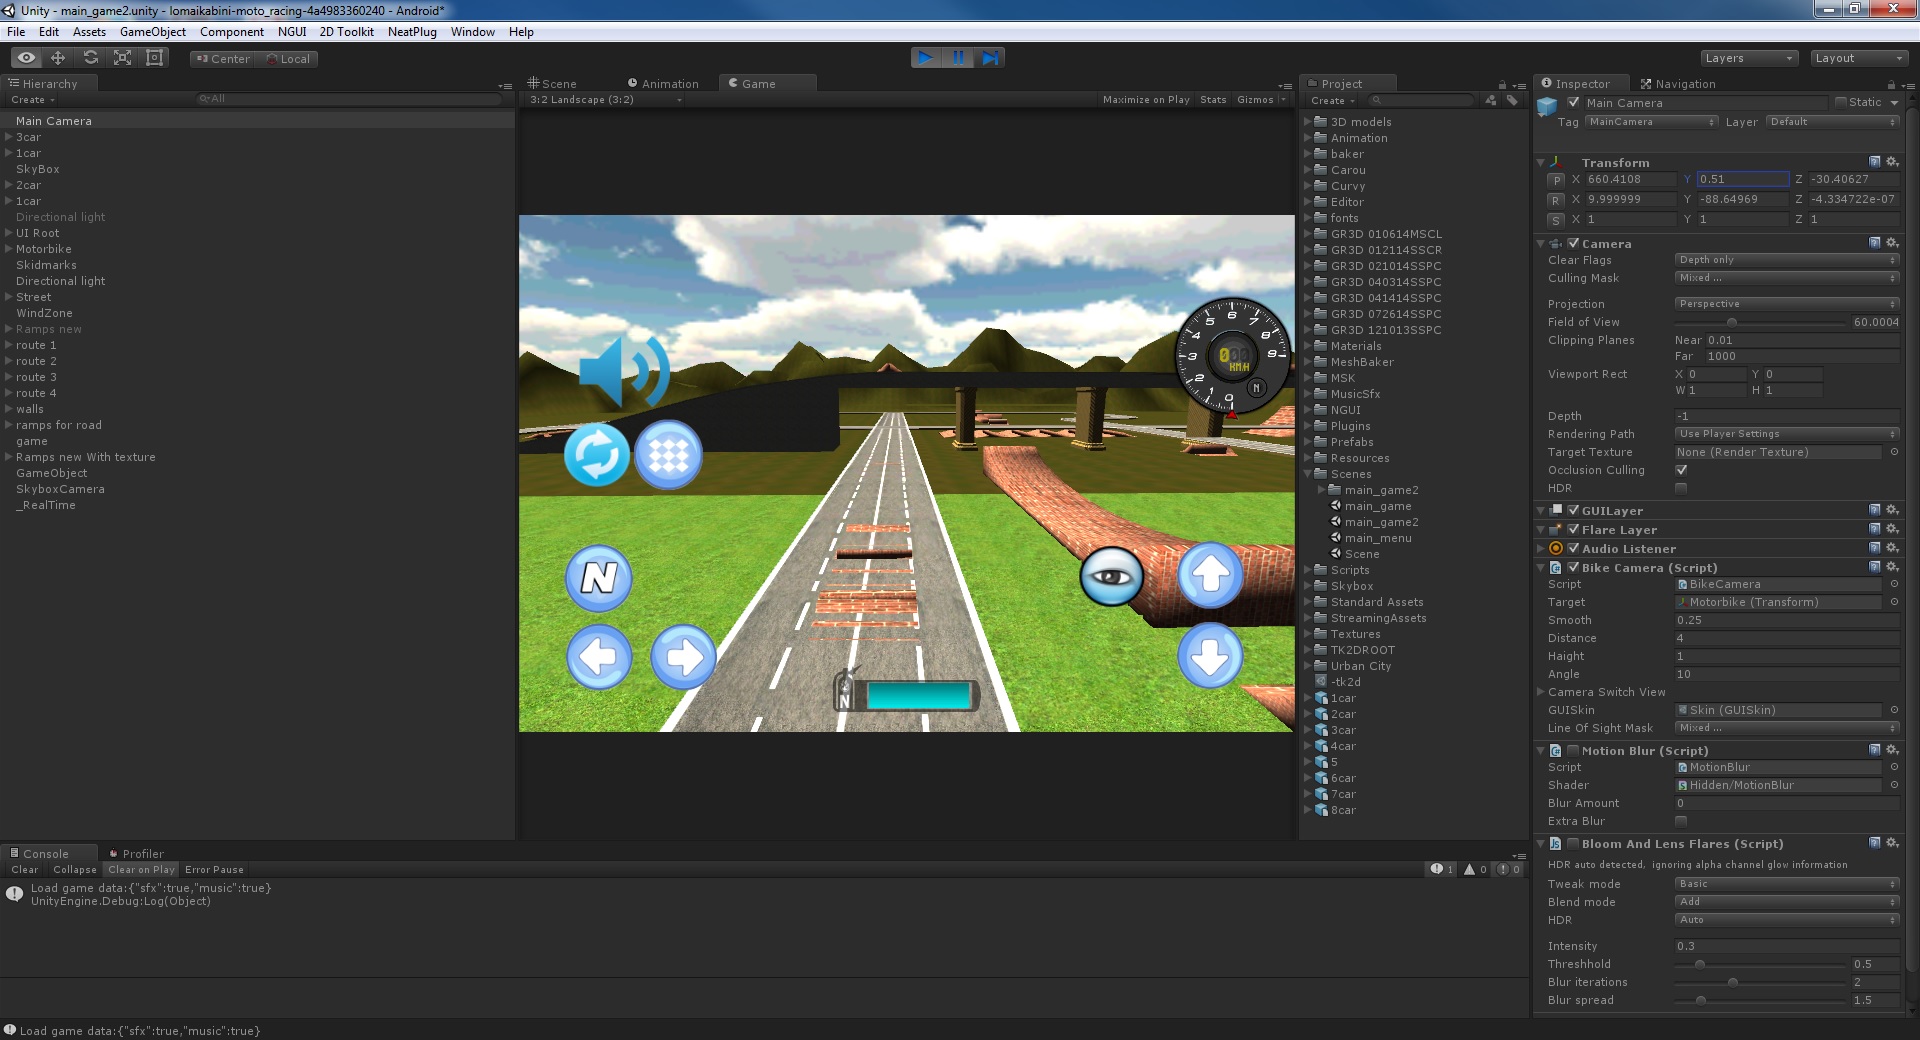
Task: Click the Step frame button
Action: pyautogui.click(x=989, y=58)
